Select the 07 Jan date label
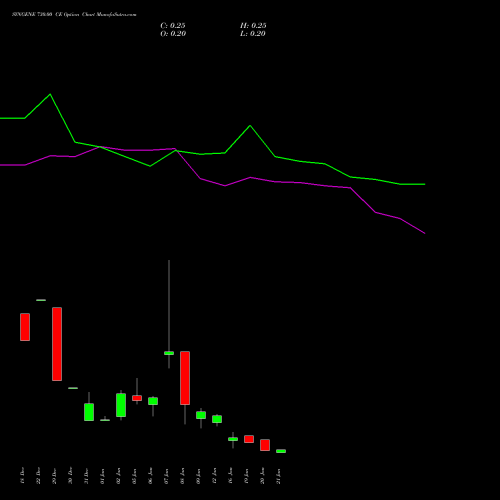This screenshot has height=500, width=500. pyautogui.click(x=166, y=476)
